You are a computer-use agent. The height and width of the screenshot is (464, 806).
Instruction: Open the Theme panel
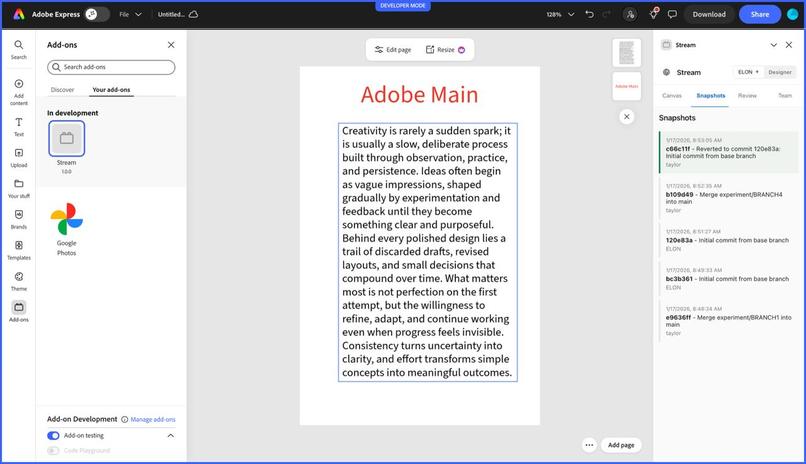19,281
